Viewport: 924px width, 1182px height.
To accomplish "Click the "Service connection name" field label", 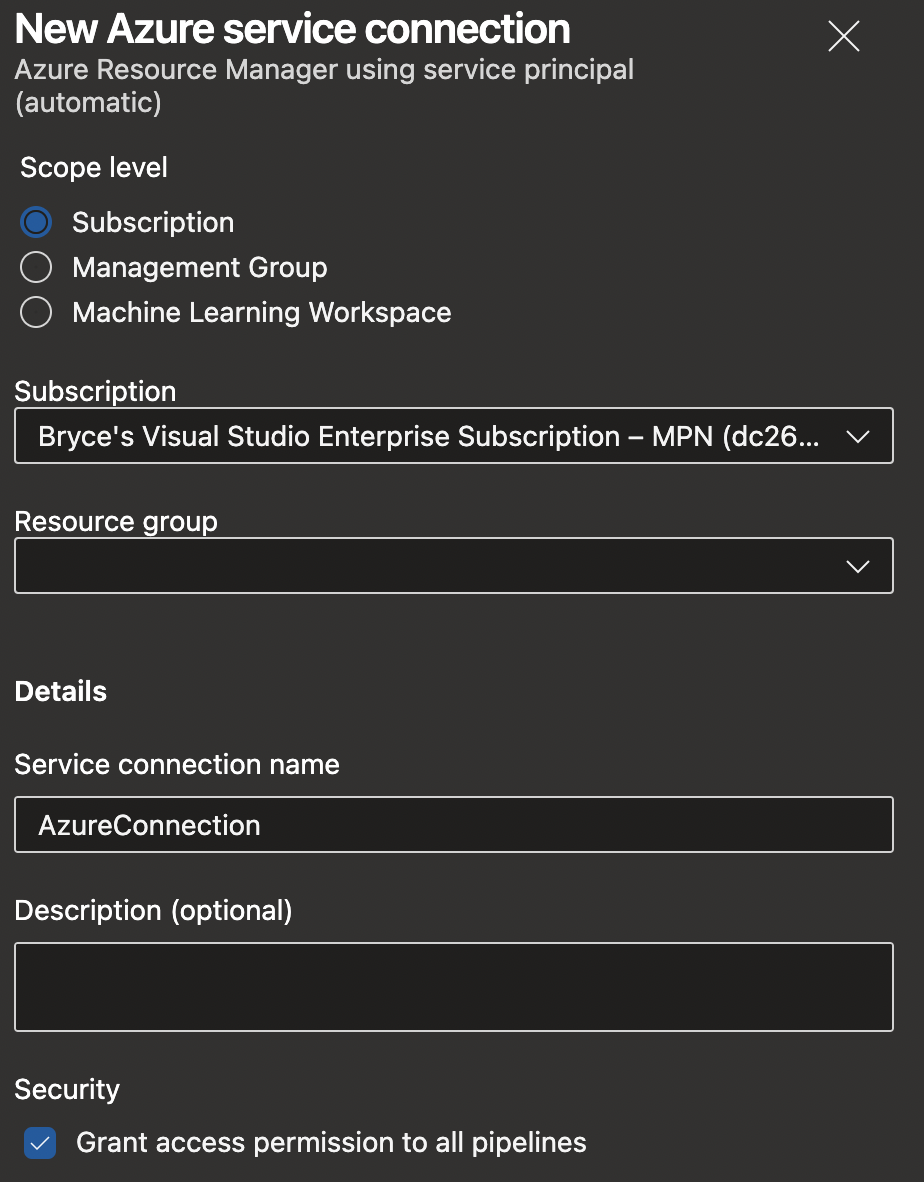I will [177, 765].
